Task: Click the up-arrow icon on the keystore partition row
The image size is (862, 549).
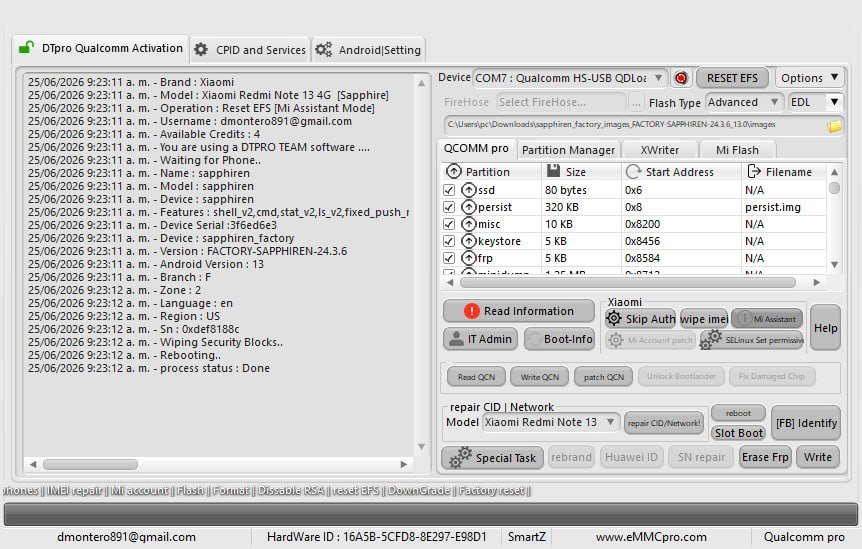Action: (x=468, y=241)
